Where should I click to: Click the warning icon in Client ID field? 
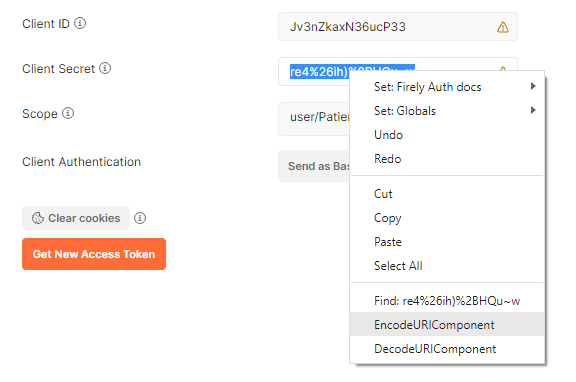[503, 27]
